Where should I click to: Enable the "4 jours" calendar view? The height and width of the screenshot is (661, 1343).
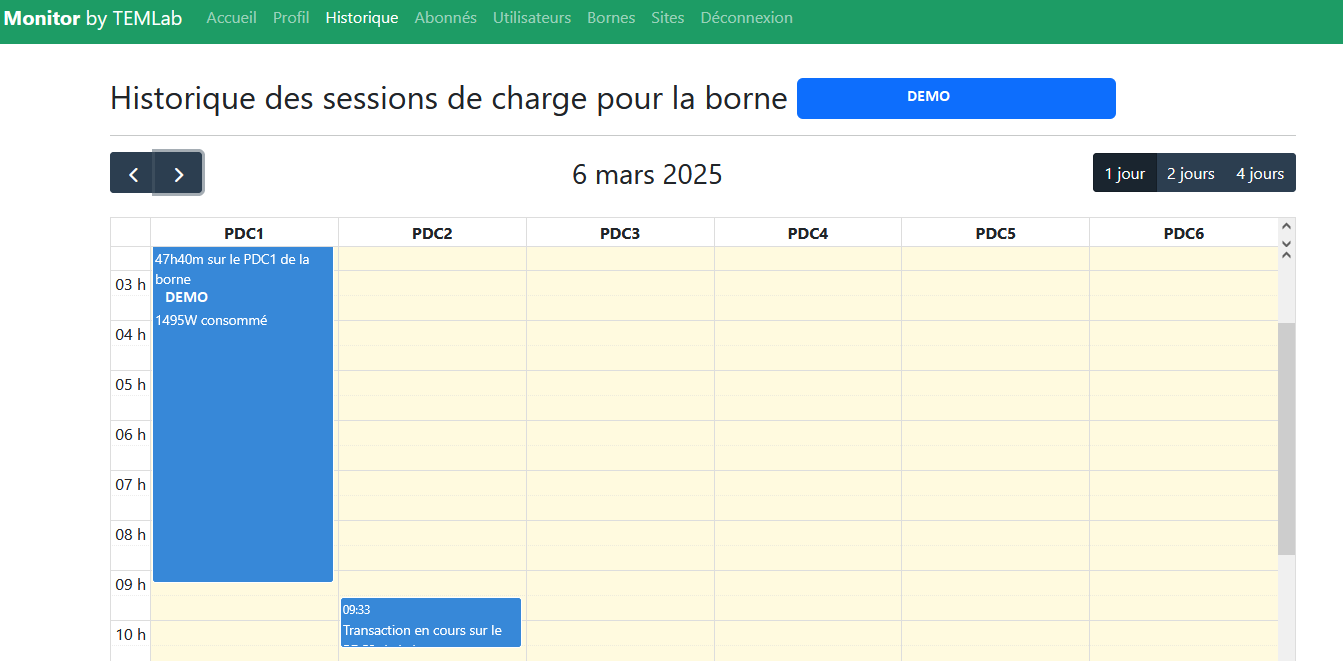click(1259, 172)
